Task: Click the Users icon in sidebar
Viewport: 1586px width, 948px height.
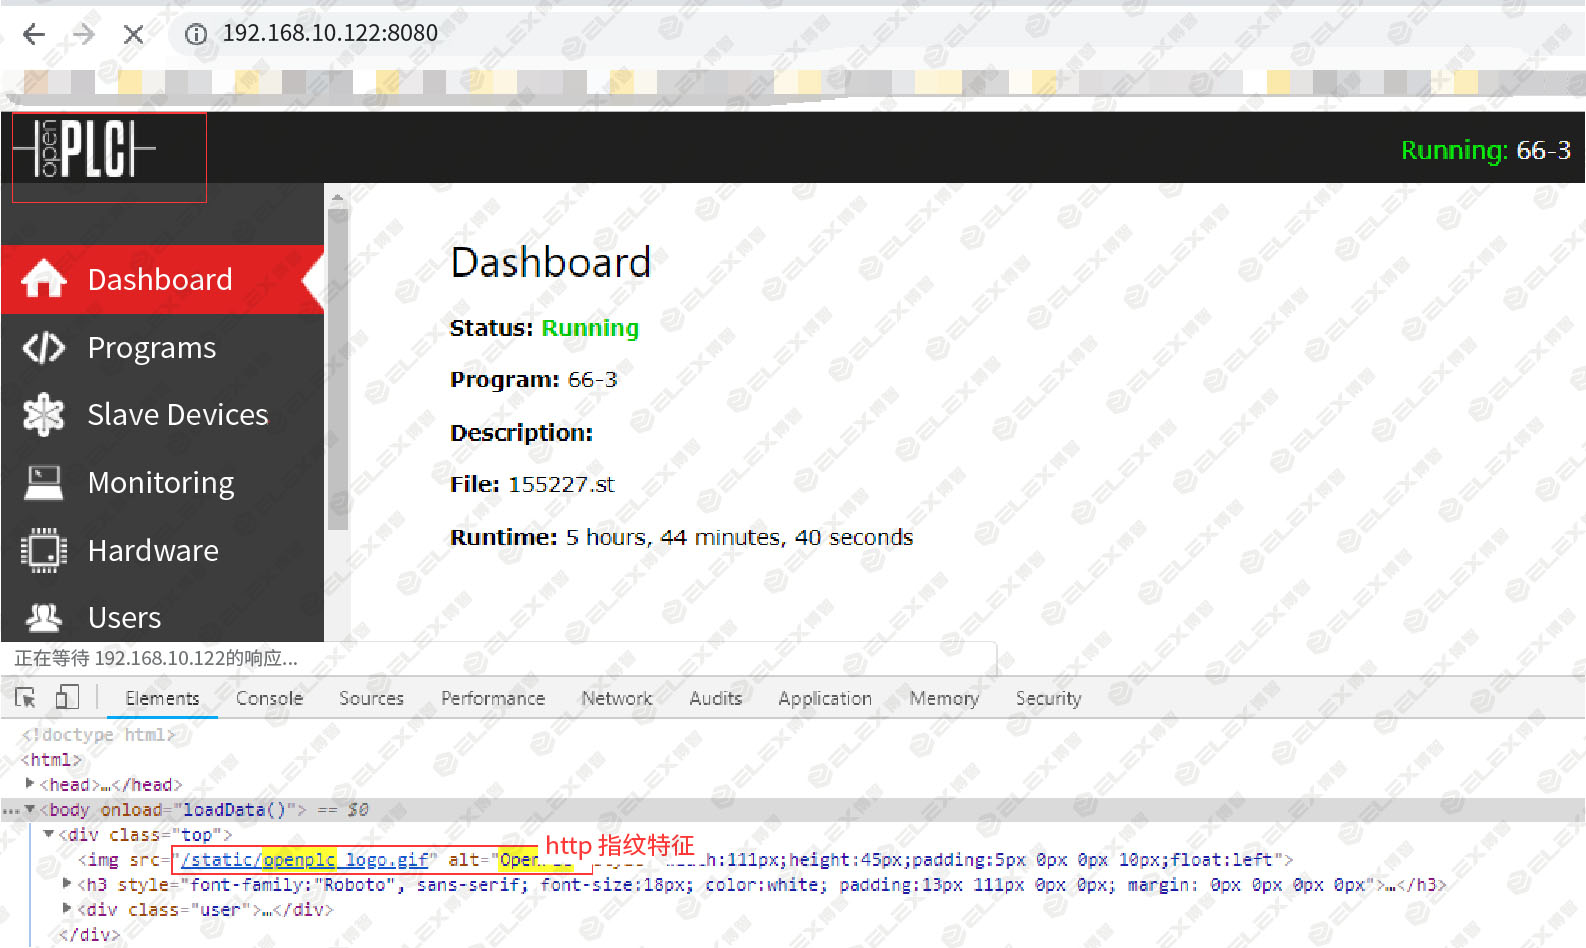Action: pyautogui.click(x=44, y=617)
